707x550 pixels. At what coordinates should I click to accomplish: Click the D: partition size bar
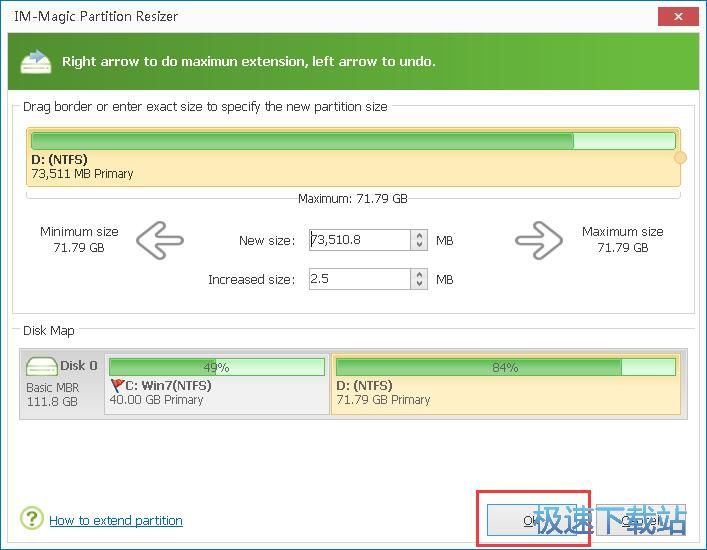pyautogui.click(x=353, y=141)
